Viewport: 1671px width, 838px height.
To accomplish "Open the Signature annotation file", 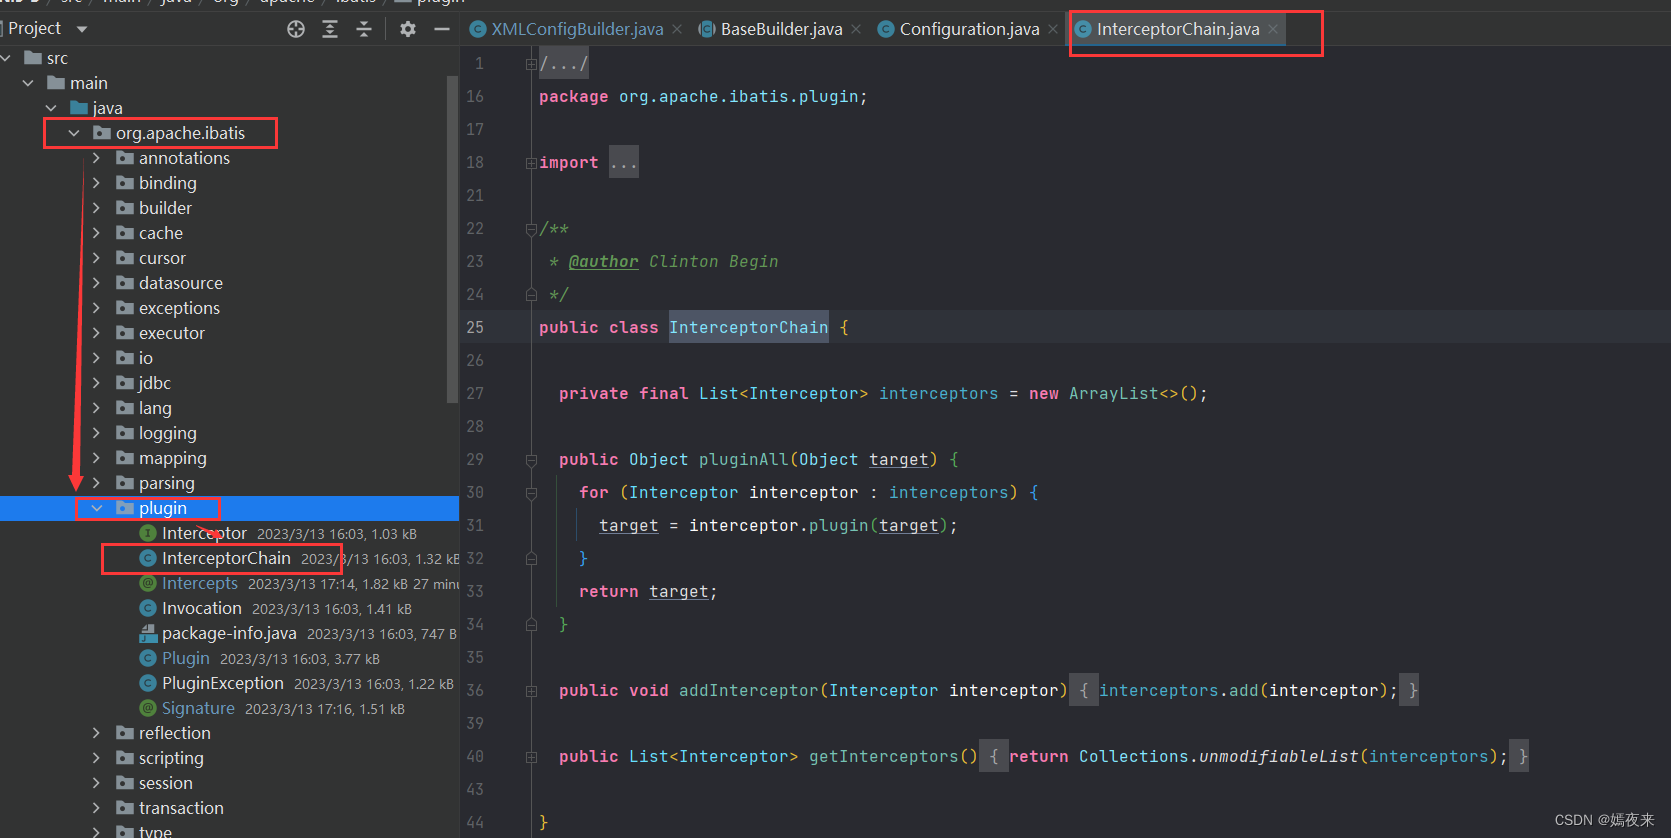I will pyautogui.click(x=198, y=708).
